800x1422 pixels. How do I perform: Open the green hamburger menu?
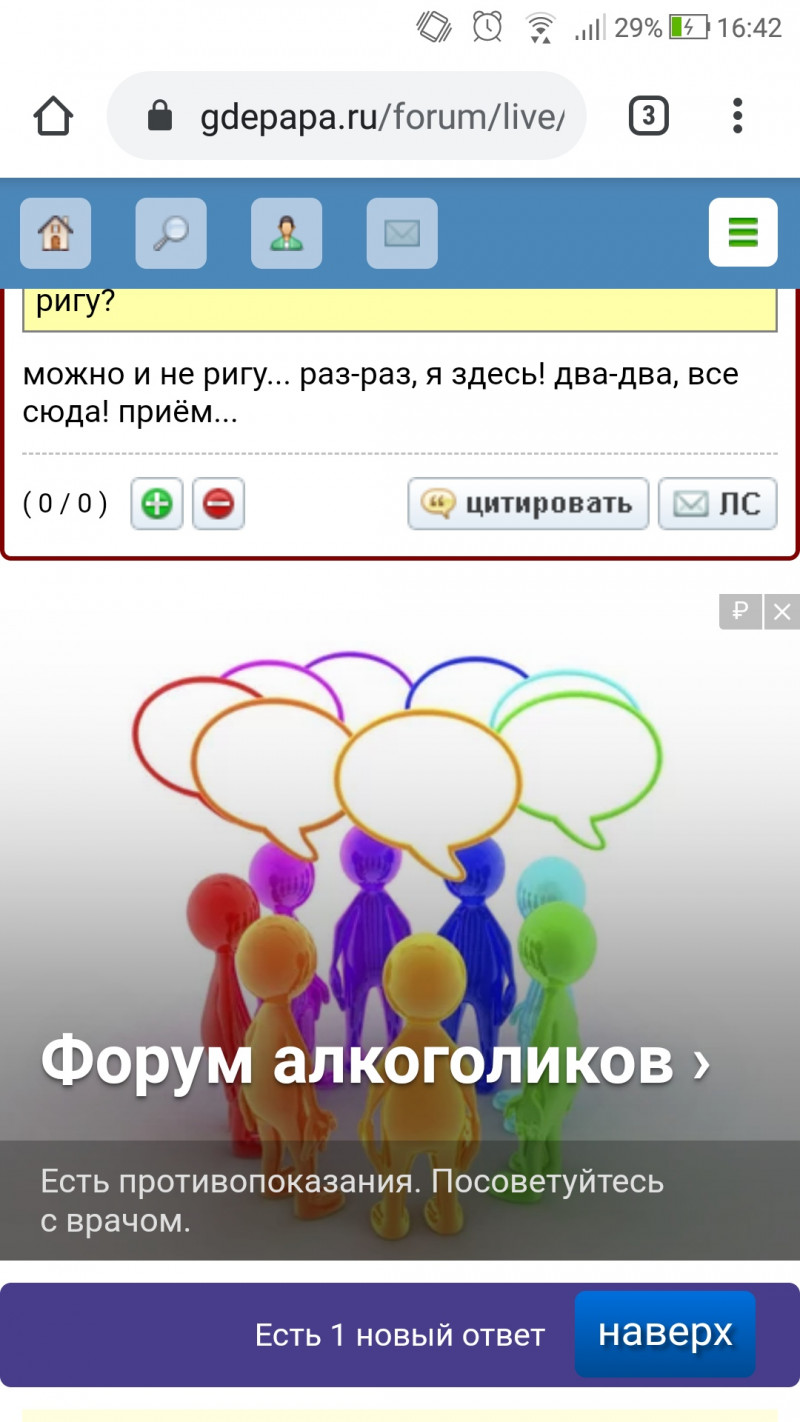coord(743,232)
